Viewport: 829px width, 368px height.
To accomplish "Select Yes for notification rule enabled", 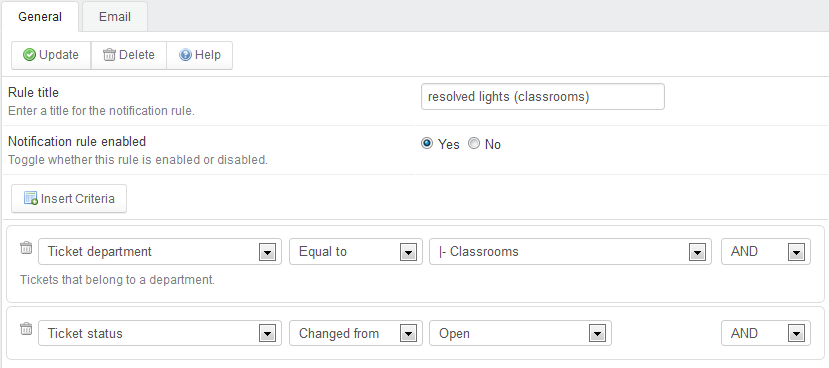I will [x=427, y=144].
